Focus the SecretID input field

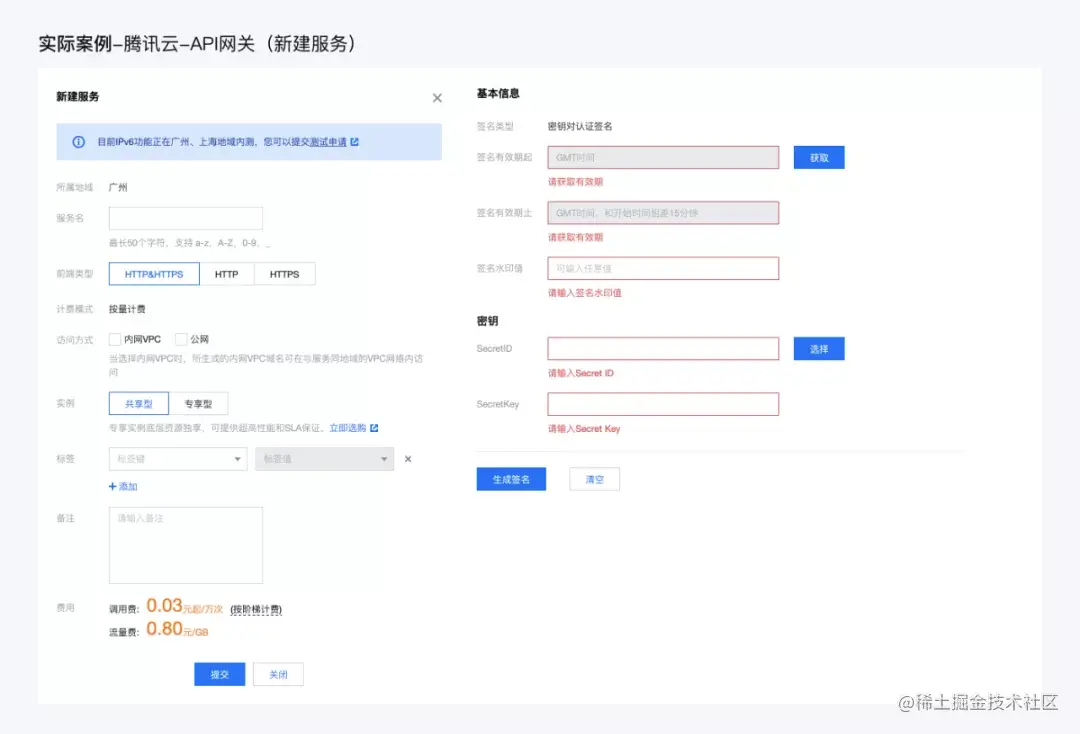tap(663, 348)
